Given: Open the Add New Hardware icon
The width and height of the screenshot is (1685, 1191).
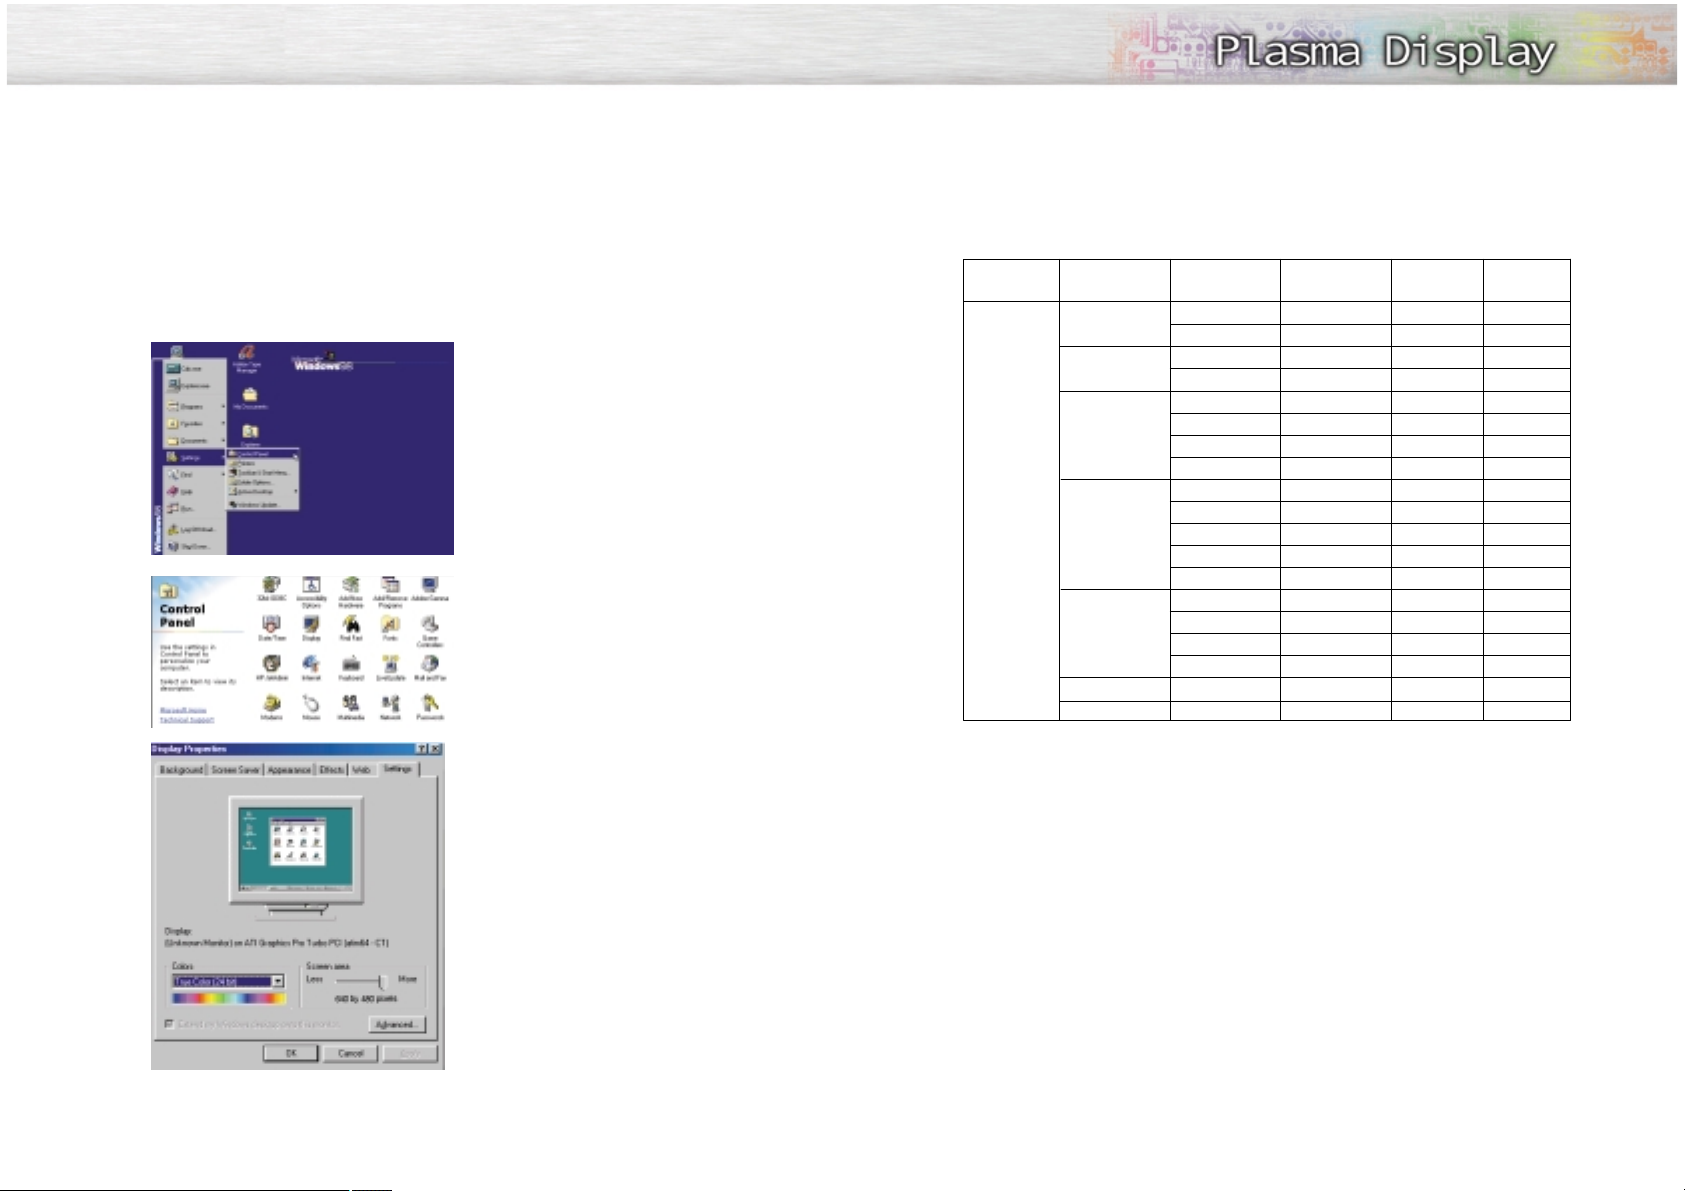Looking at the screenshot, I should [351, 591].
